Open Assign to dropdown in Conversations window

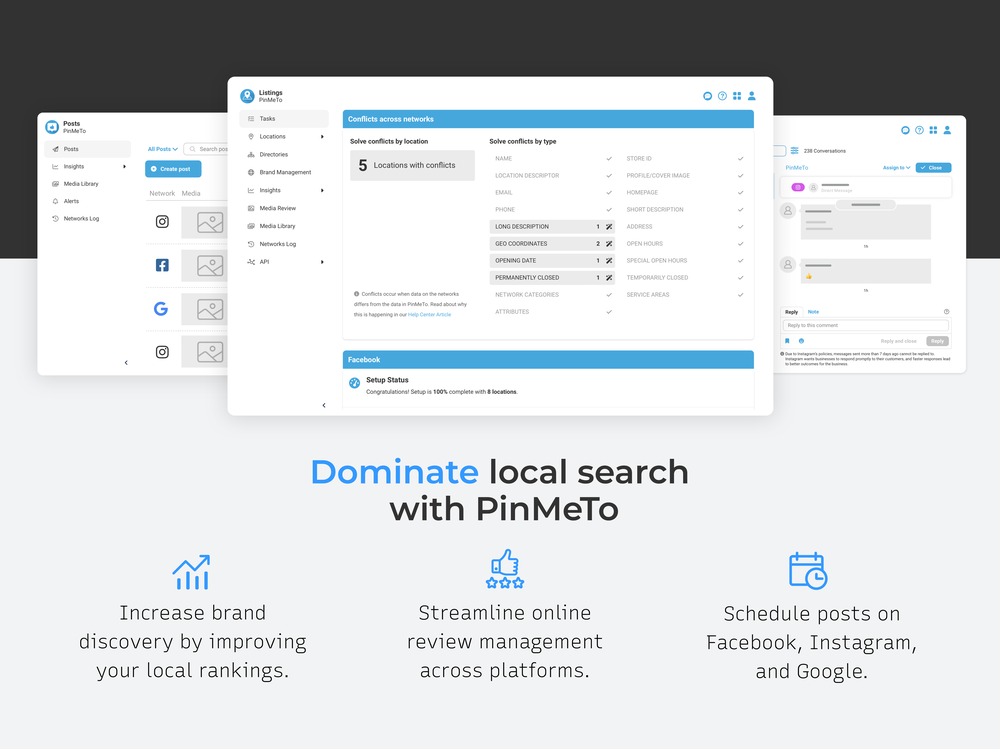[x=897, y=168]
